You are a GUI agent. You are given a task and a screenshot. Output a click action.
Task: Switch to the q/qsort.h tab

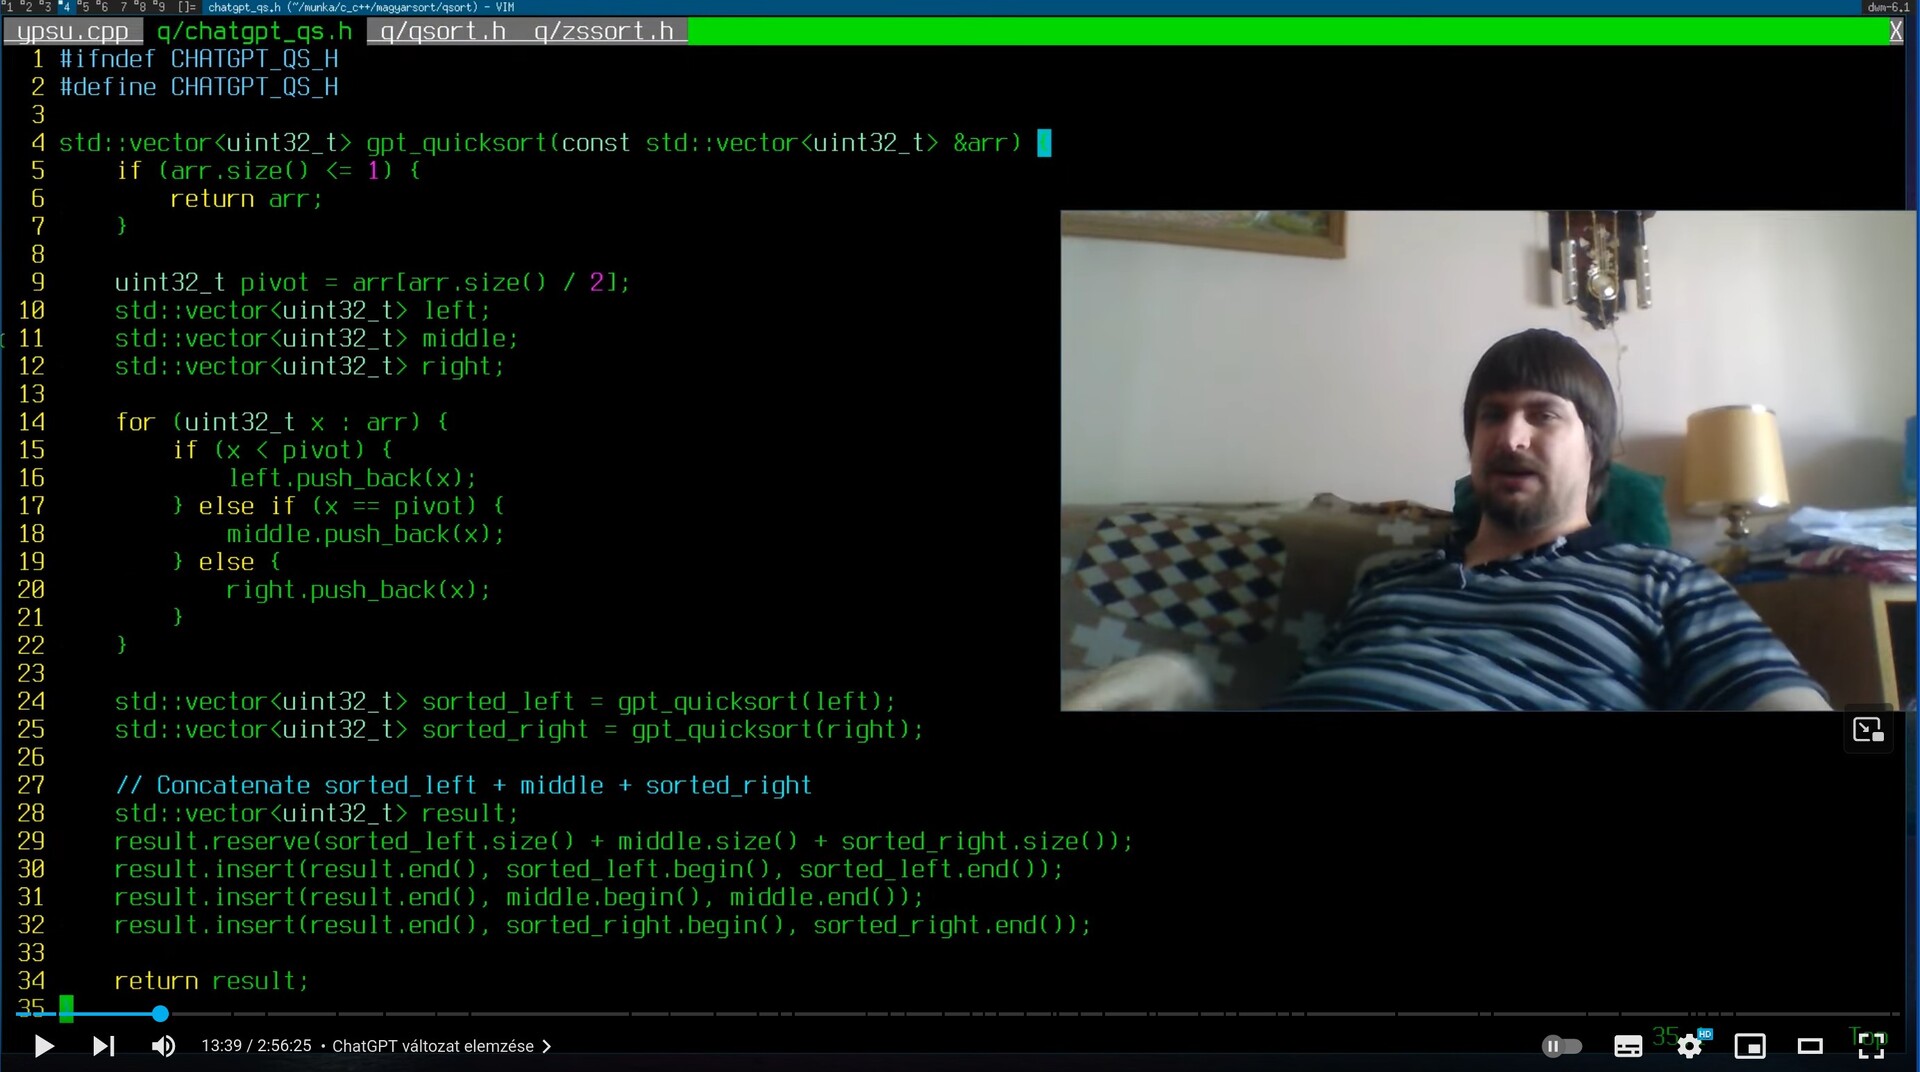(x=443, y=31)
